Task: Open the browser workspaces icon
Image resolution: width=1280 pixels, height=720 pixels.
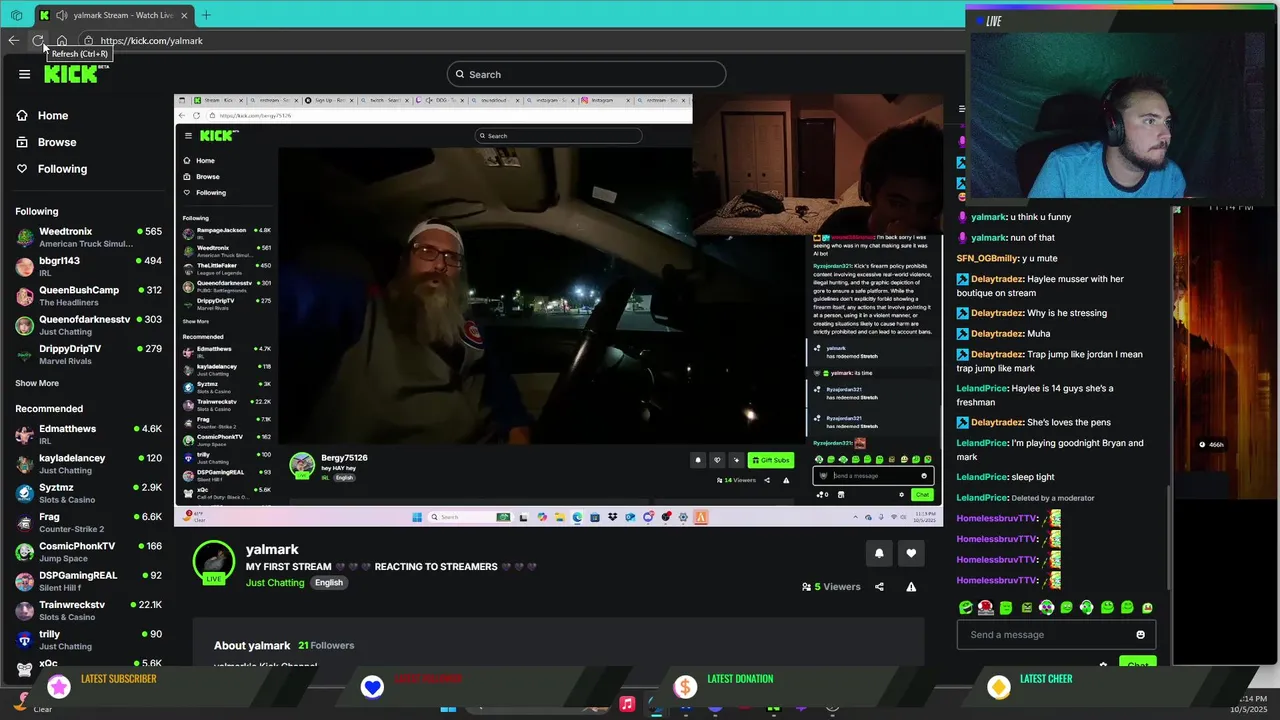Action: (x=16, y=15)
